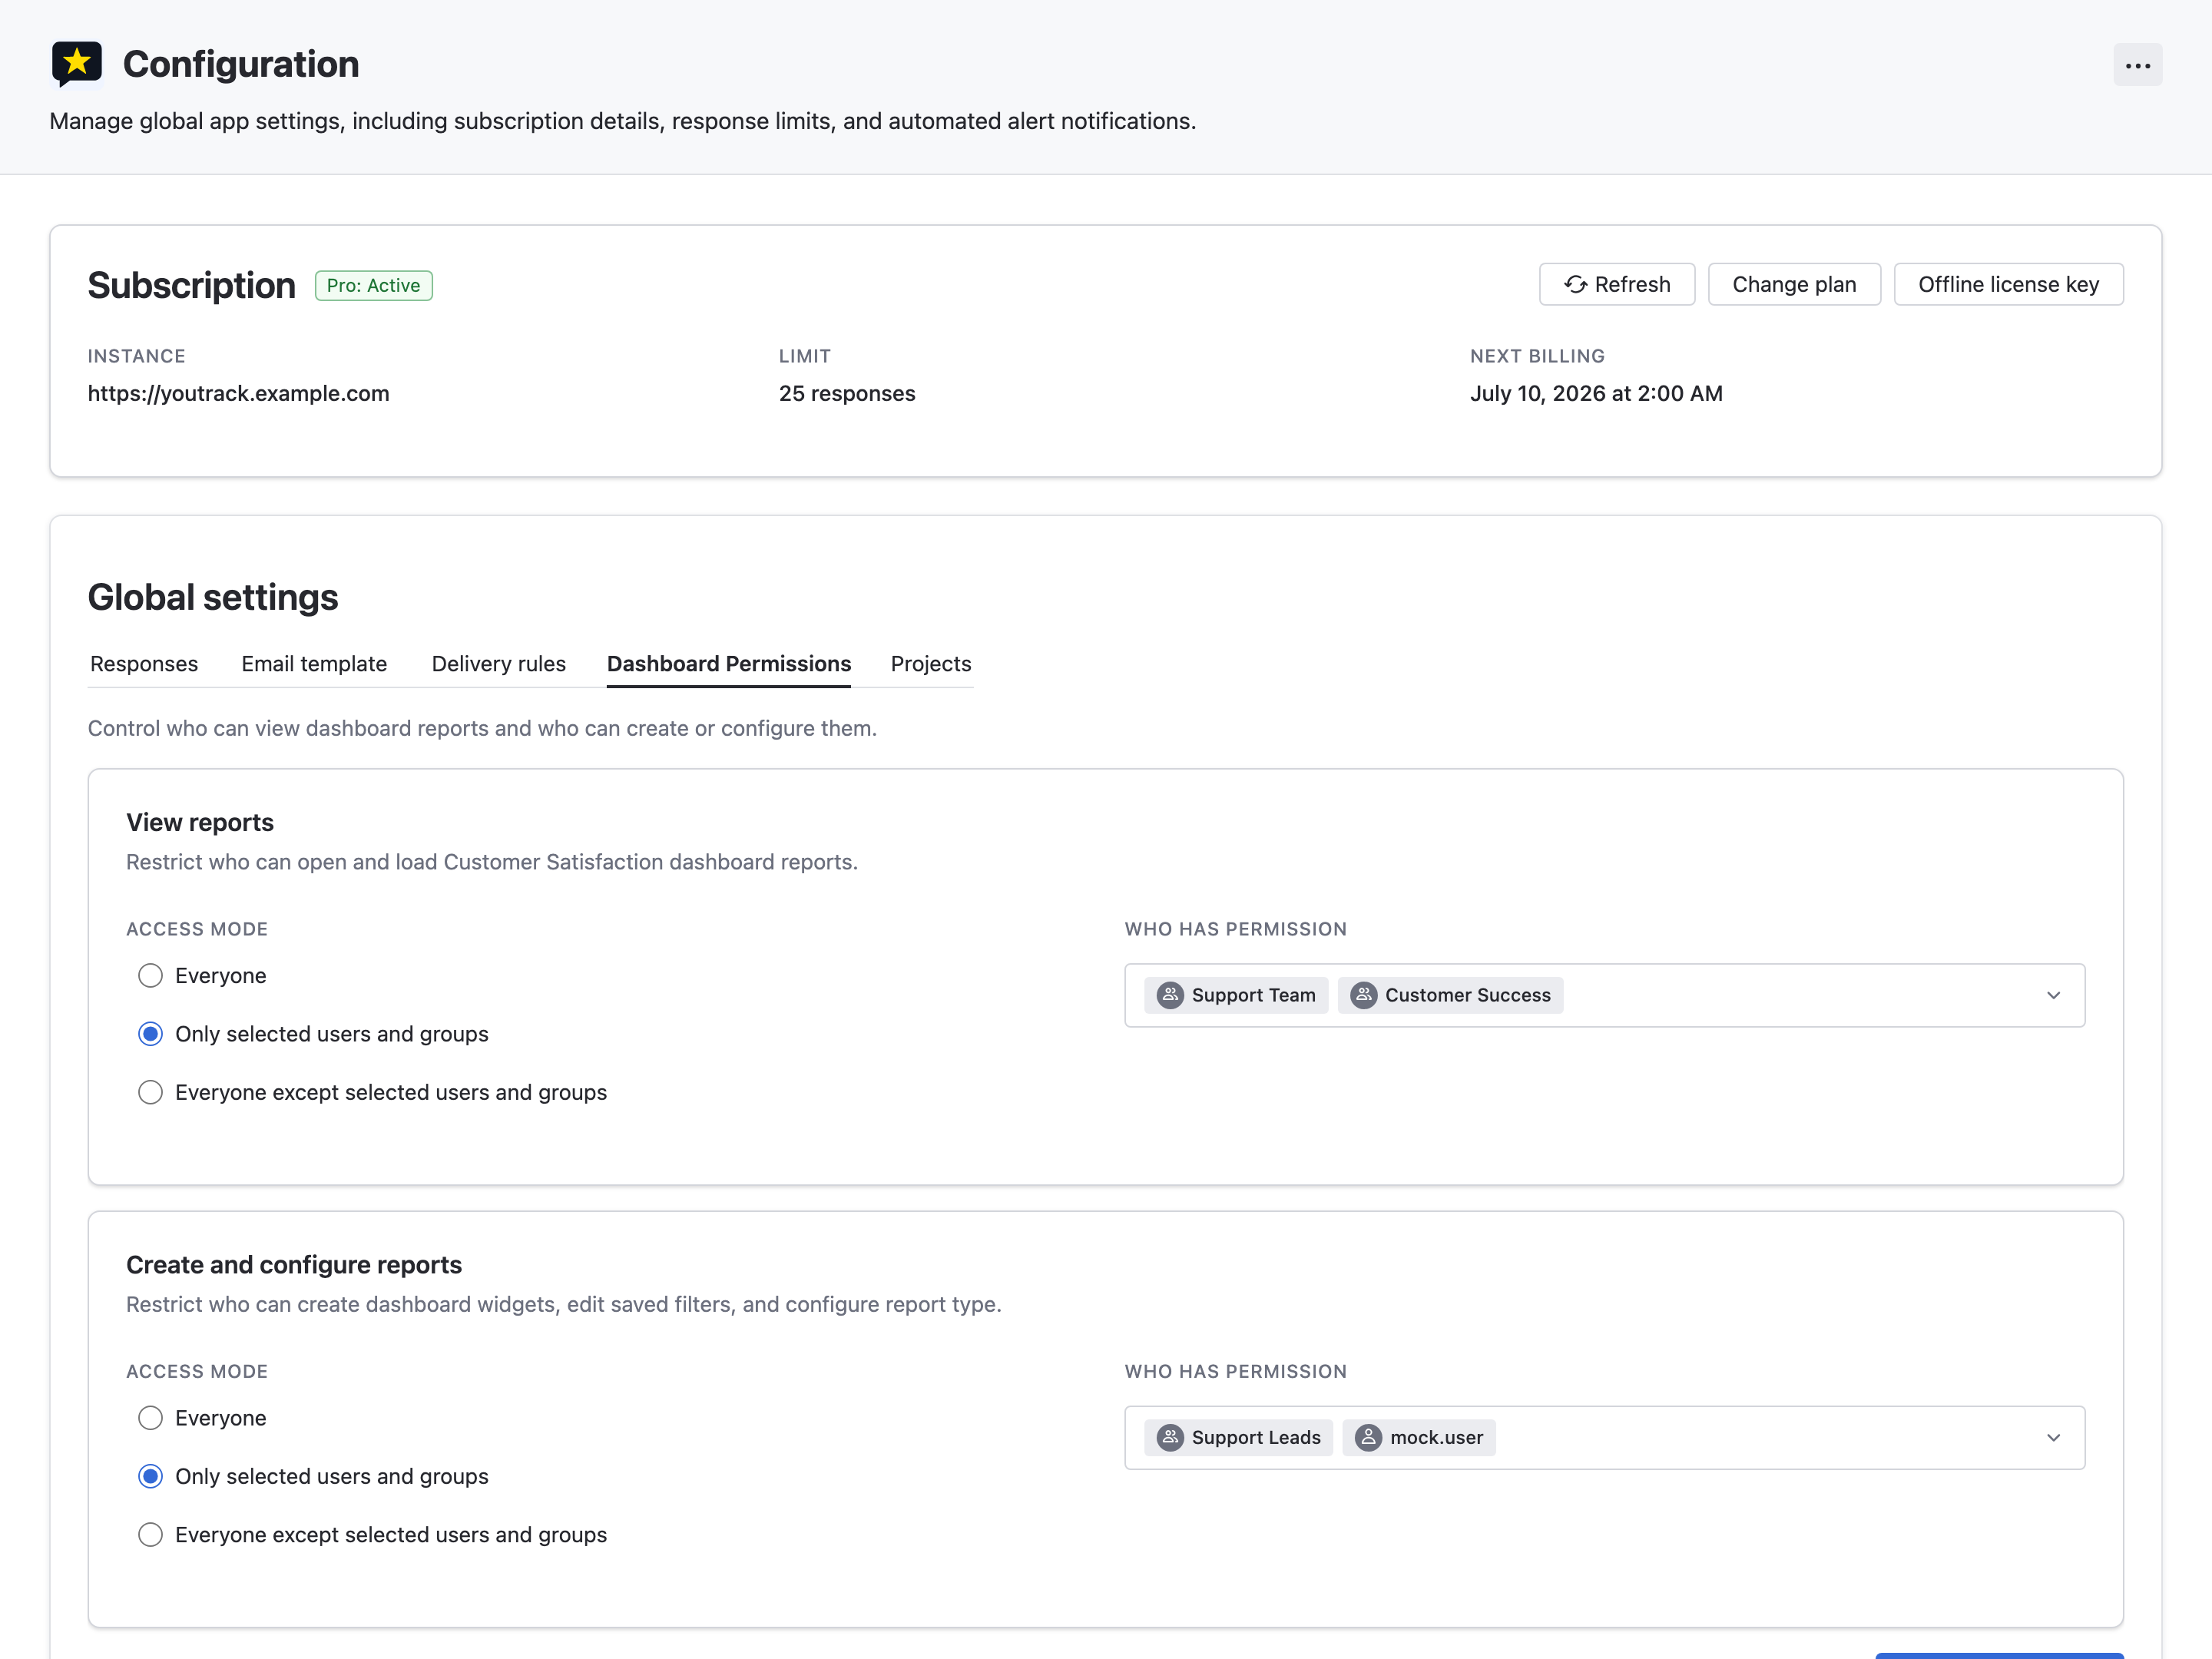The height and width of the screenshot is (1659, 2212).
Task: Click the Customer Success chip
Action: [x=1450, y=995]
